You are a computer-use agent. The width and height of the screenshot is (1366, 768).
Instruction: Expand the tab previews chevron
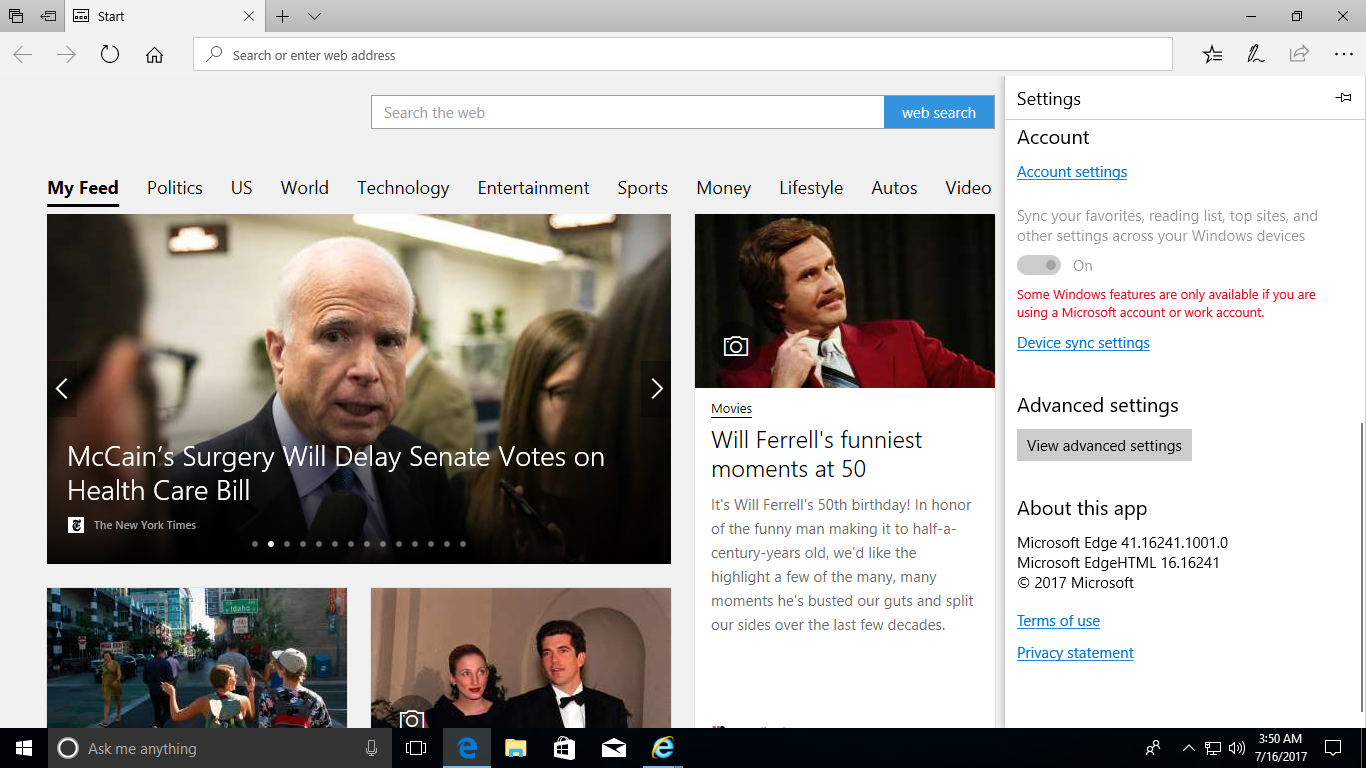pos(314,16)
